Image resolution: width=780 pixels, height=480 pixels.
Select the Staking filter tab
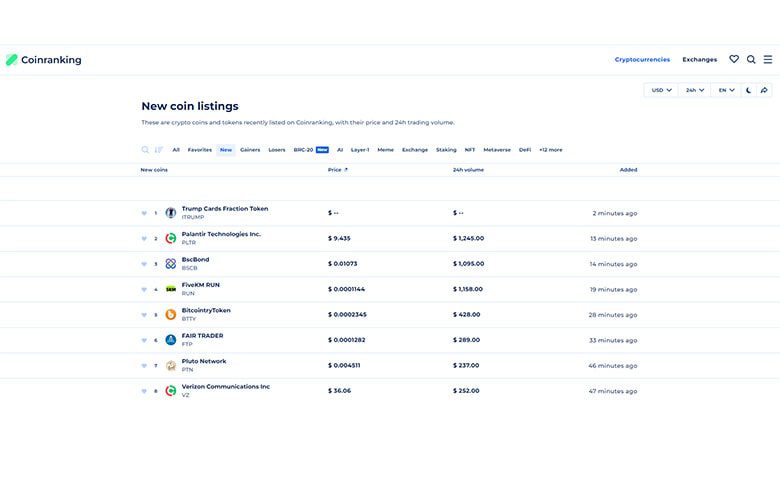click(x=446, y=150)
